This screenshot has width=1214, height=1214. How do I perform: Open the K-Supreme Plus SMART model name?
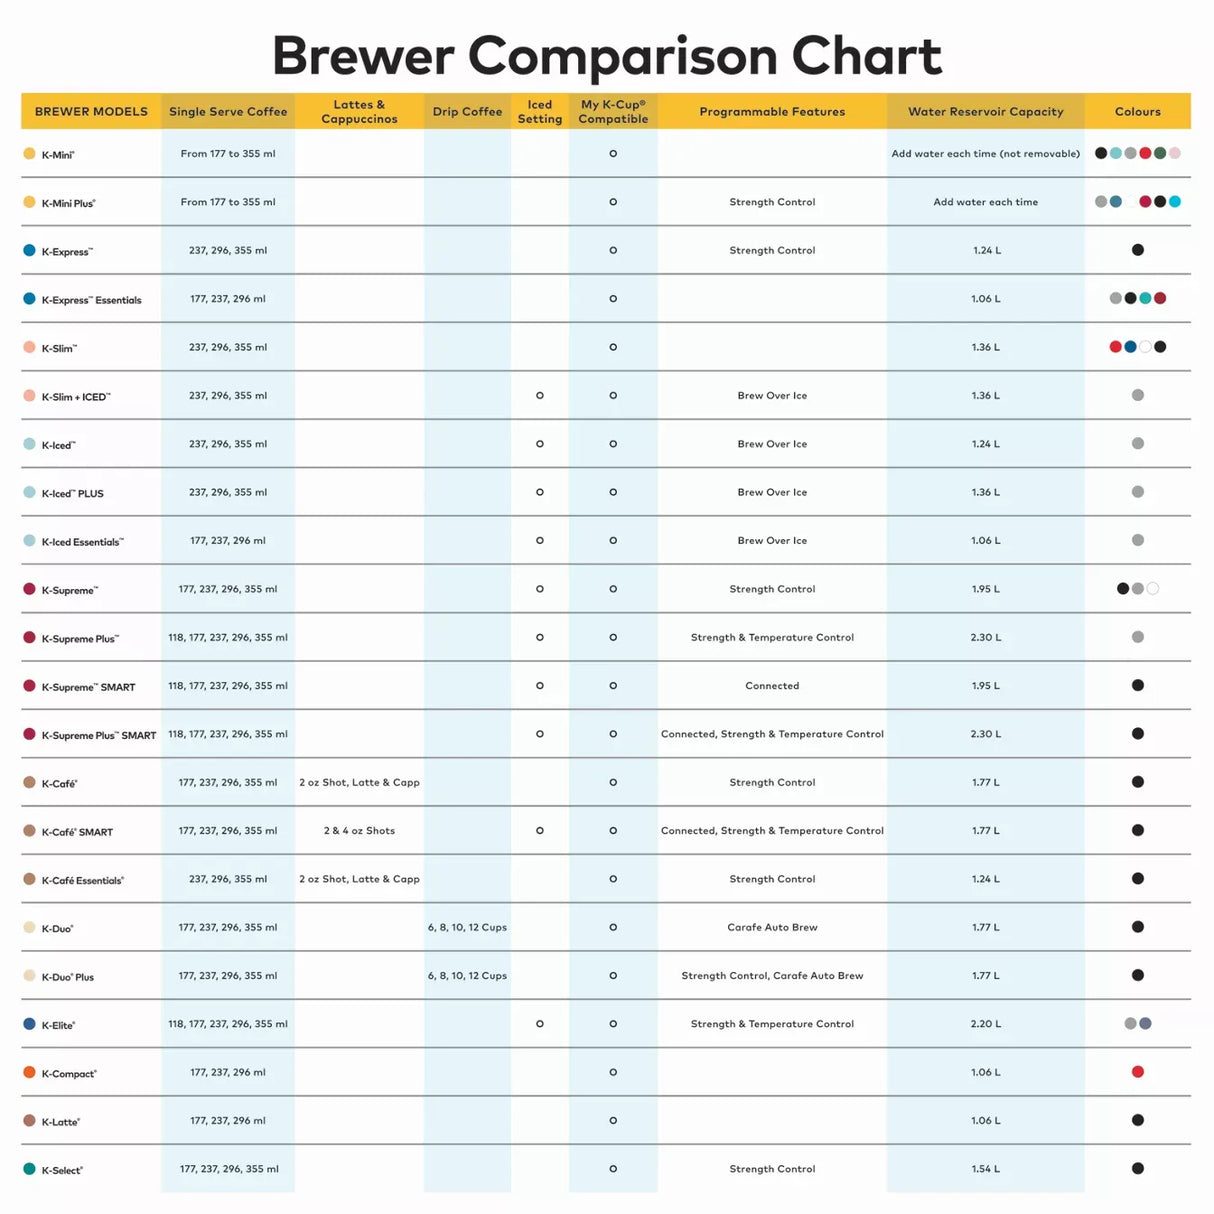pos(99,735)
